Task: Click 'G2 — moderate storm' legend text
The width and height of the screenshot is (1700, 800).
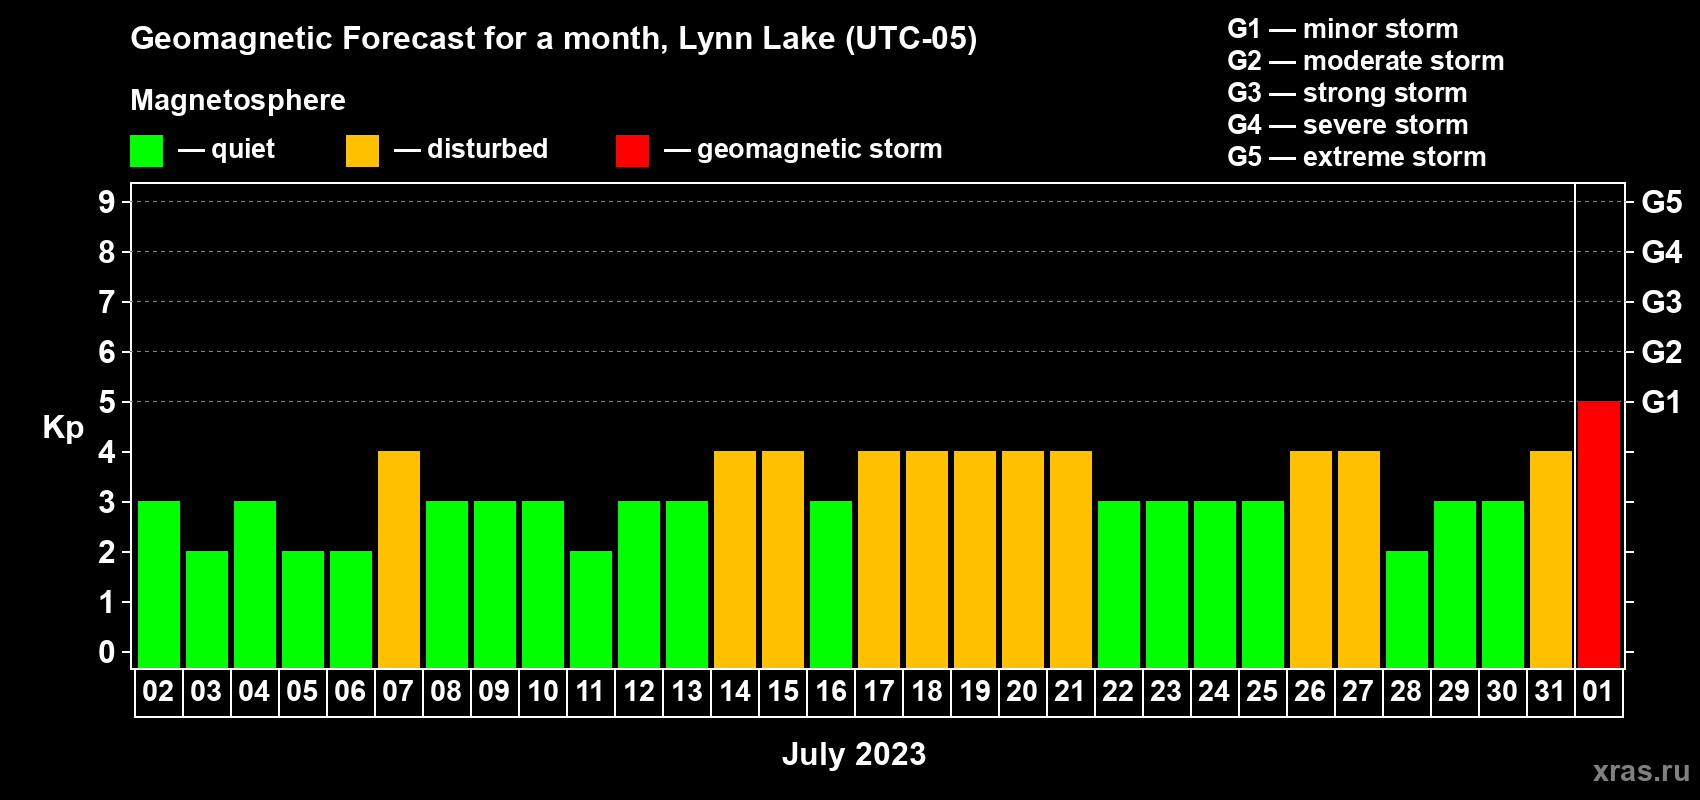Action: tap(1366, 61)
